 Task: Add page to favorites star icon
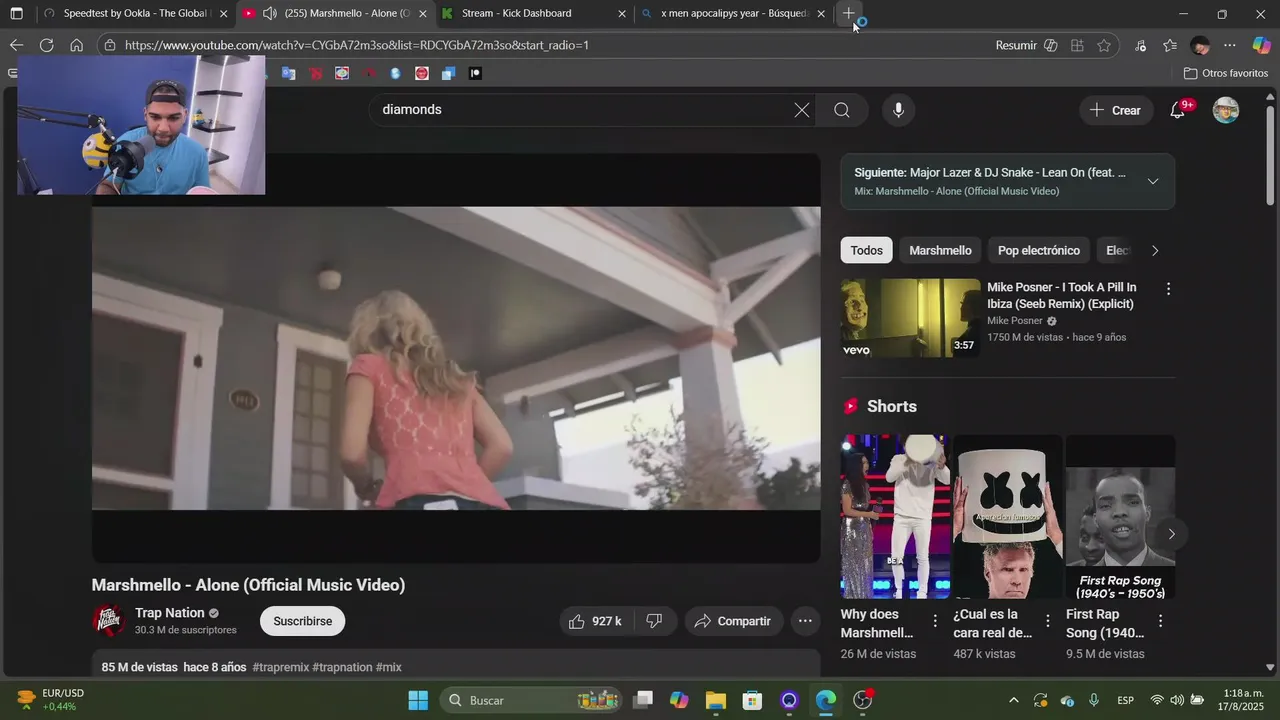(1104, 45)
